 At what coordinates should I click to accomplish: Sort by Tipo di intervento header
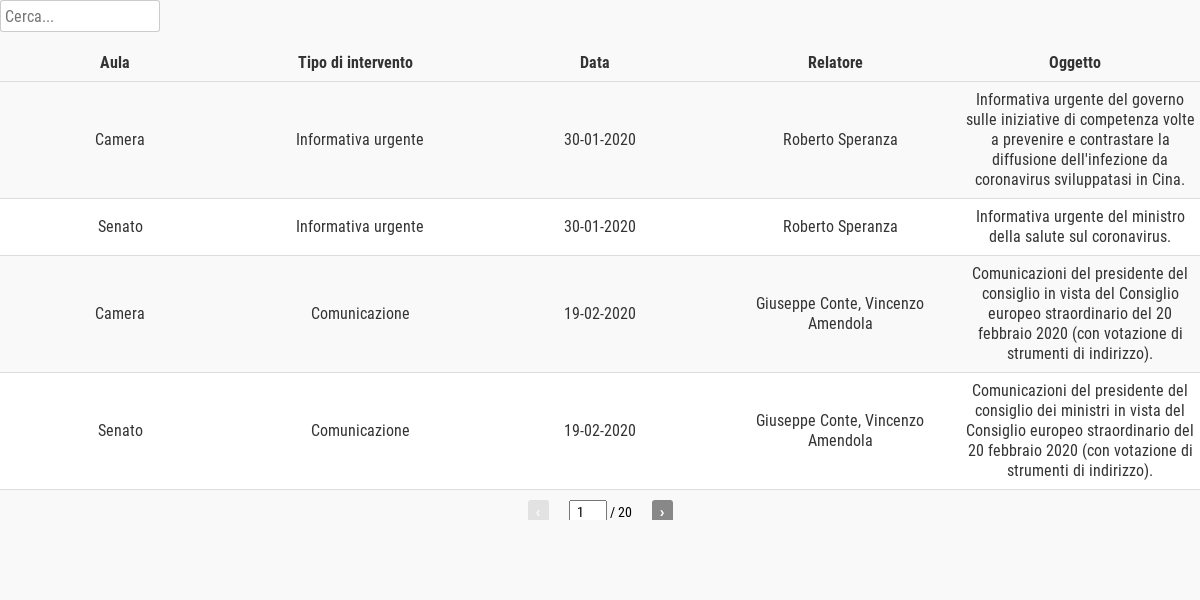click(x=355, y=62)
